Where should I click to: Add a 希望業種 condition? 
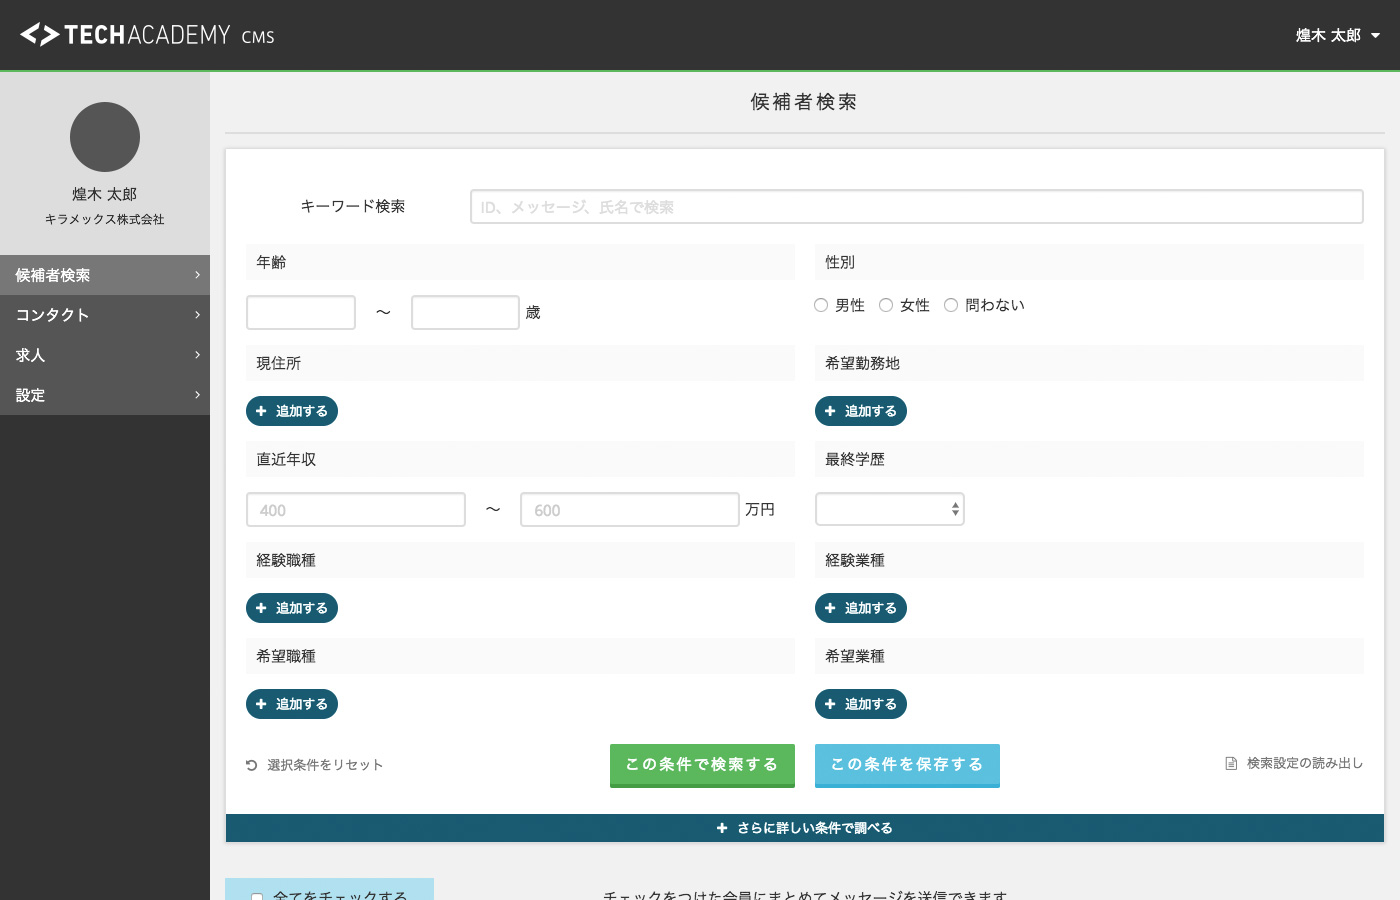(x=860, y=704)
